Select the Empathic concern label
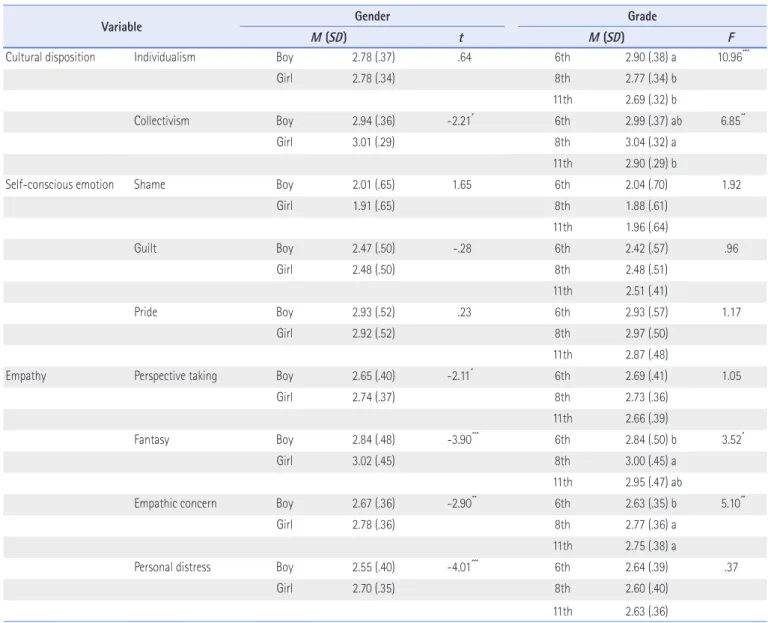 (175, 503)
